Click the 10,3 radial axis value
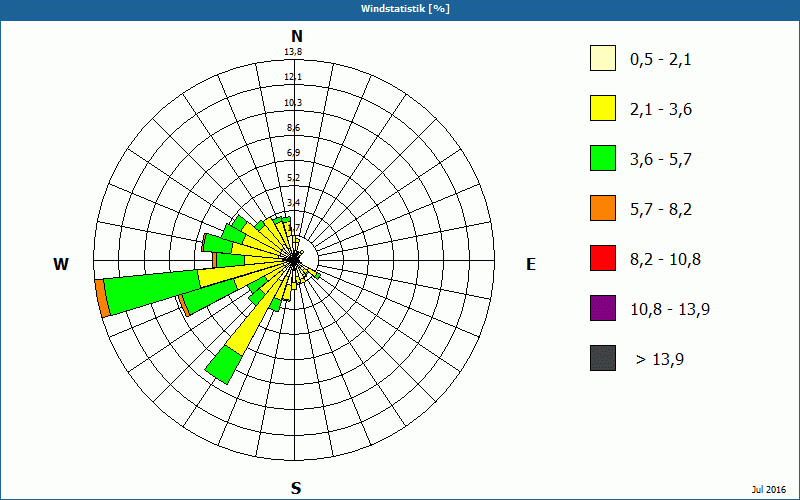 pyautogui.click(x=293, y=103)
